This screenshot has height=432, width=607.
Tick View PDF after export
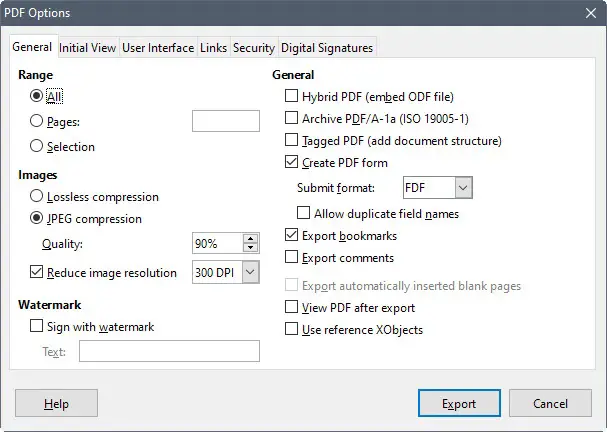292,308
